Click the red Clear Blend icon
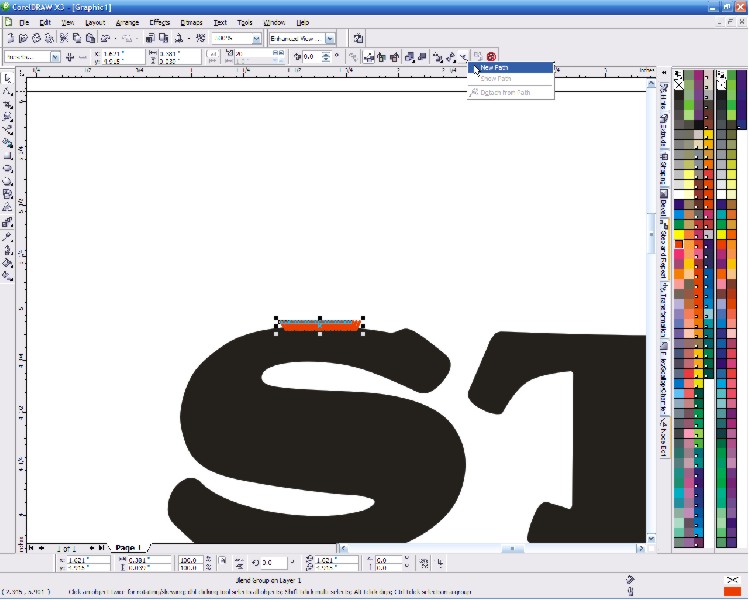The image size is (749, 600). (x=491, y=57)
